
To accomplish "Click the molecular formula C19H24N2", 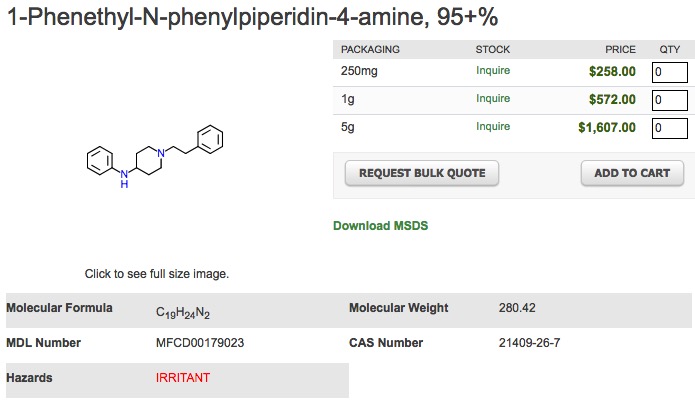I will pos(183,311).
